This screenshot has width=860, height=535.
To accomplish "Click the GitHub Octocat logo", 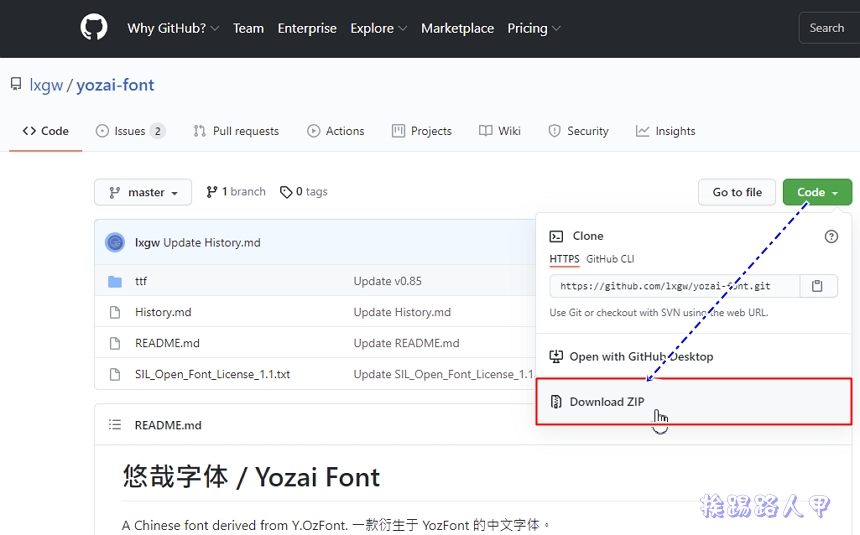I will (94, 27).
